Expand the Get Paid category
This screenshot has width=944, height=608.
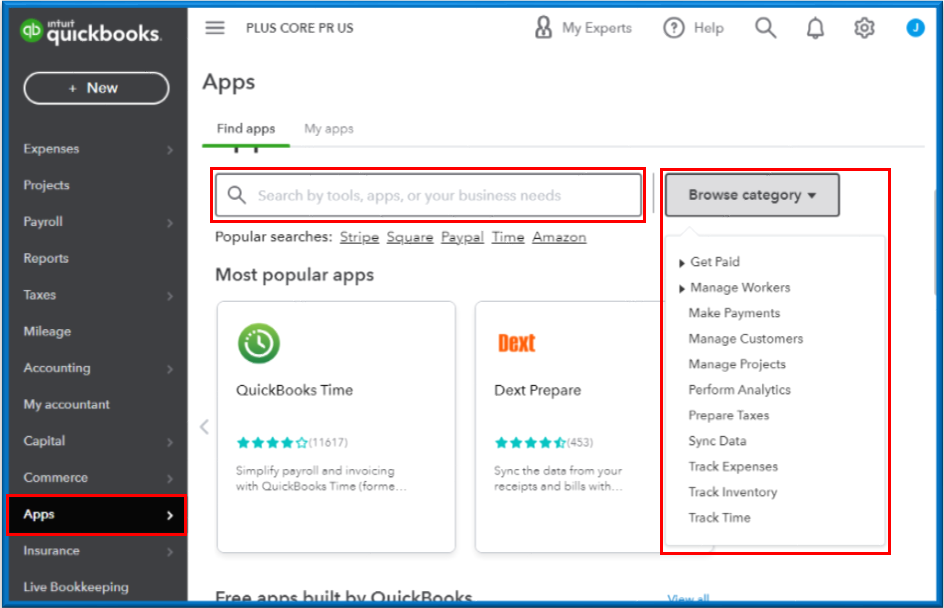click(x=709, y=262)
